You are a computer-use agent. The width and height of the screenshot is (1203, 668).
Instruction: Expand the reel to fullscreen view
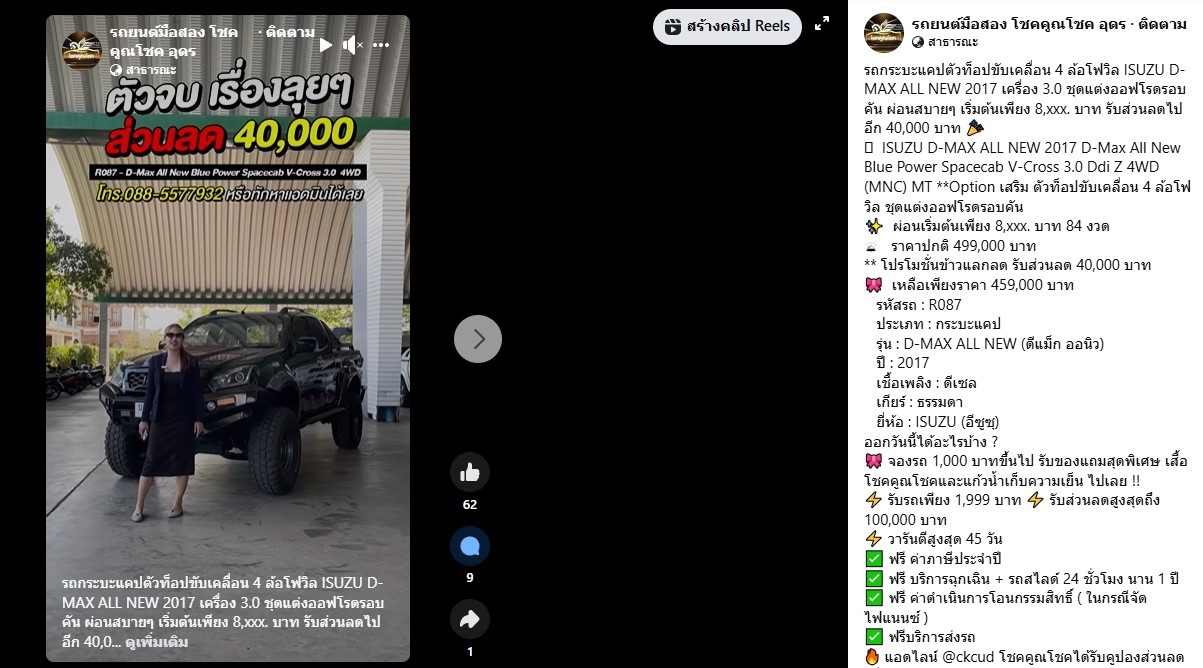(822, 23)
